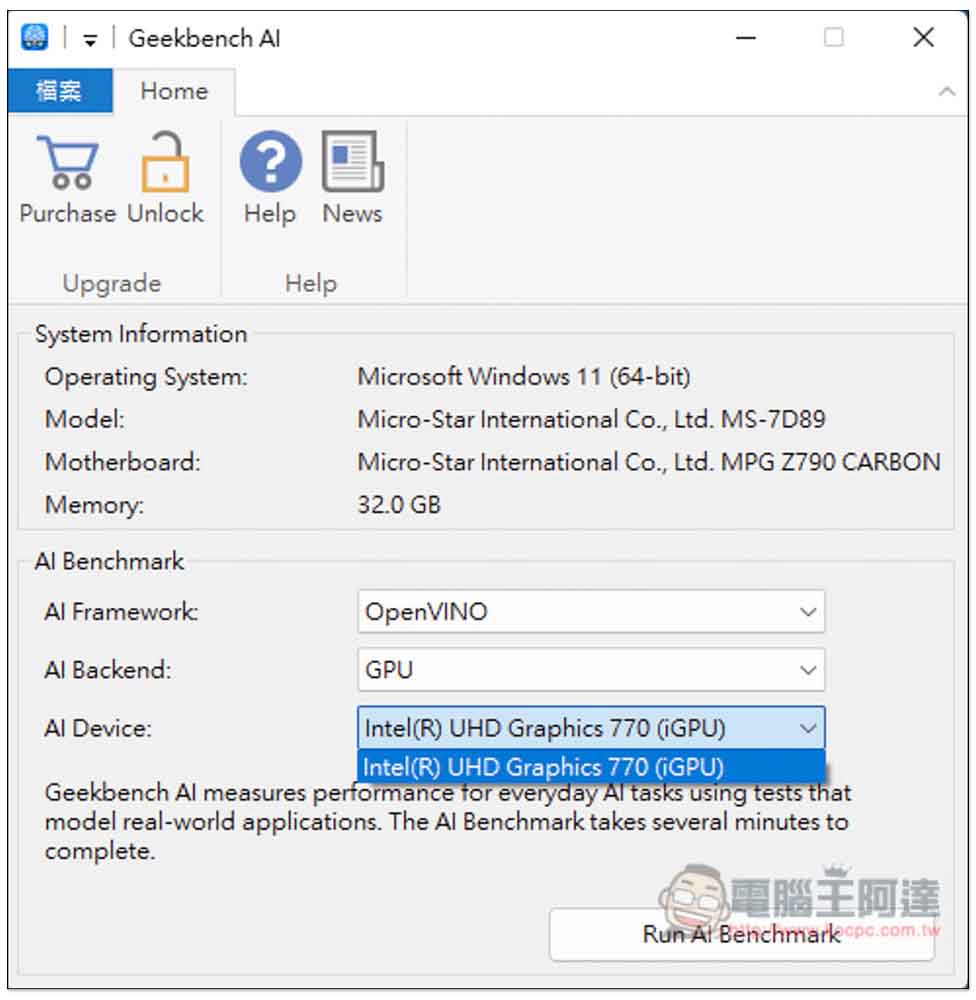
Task: Click the 'Operating System:' label
Action: coord(146,377)
